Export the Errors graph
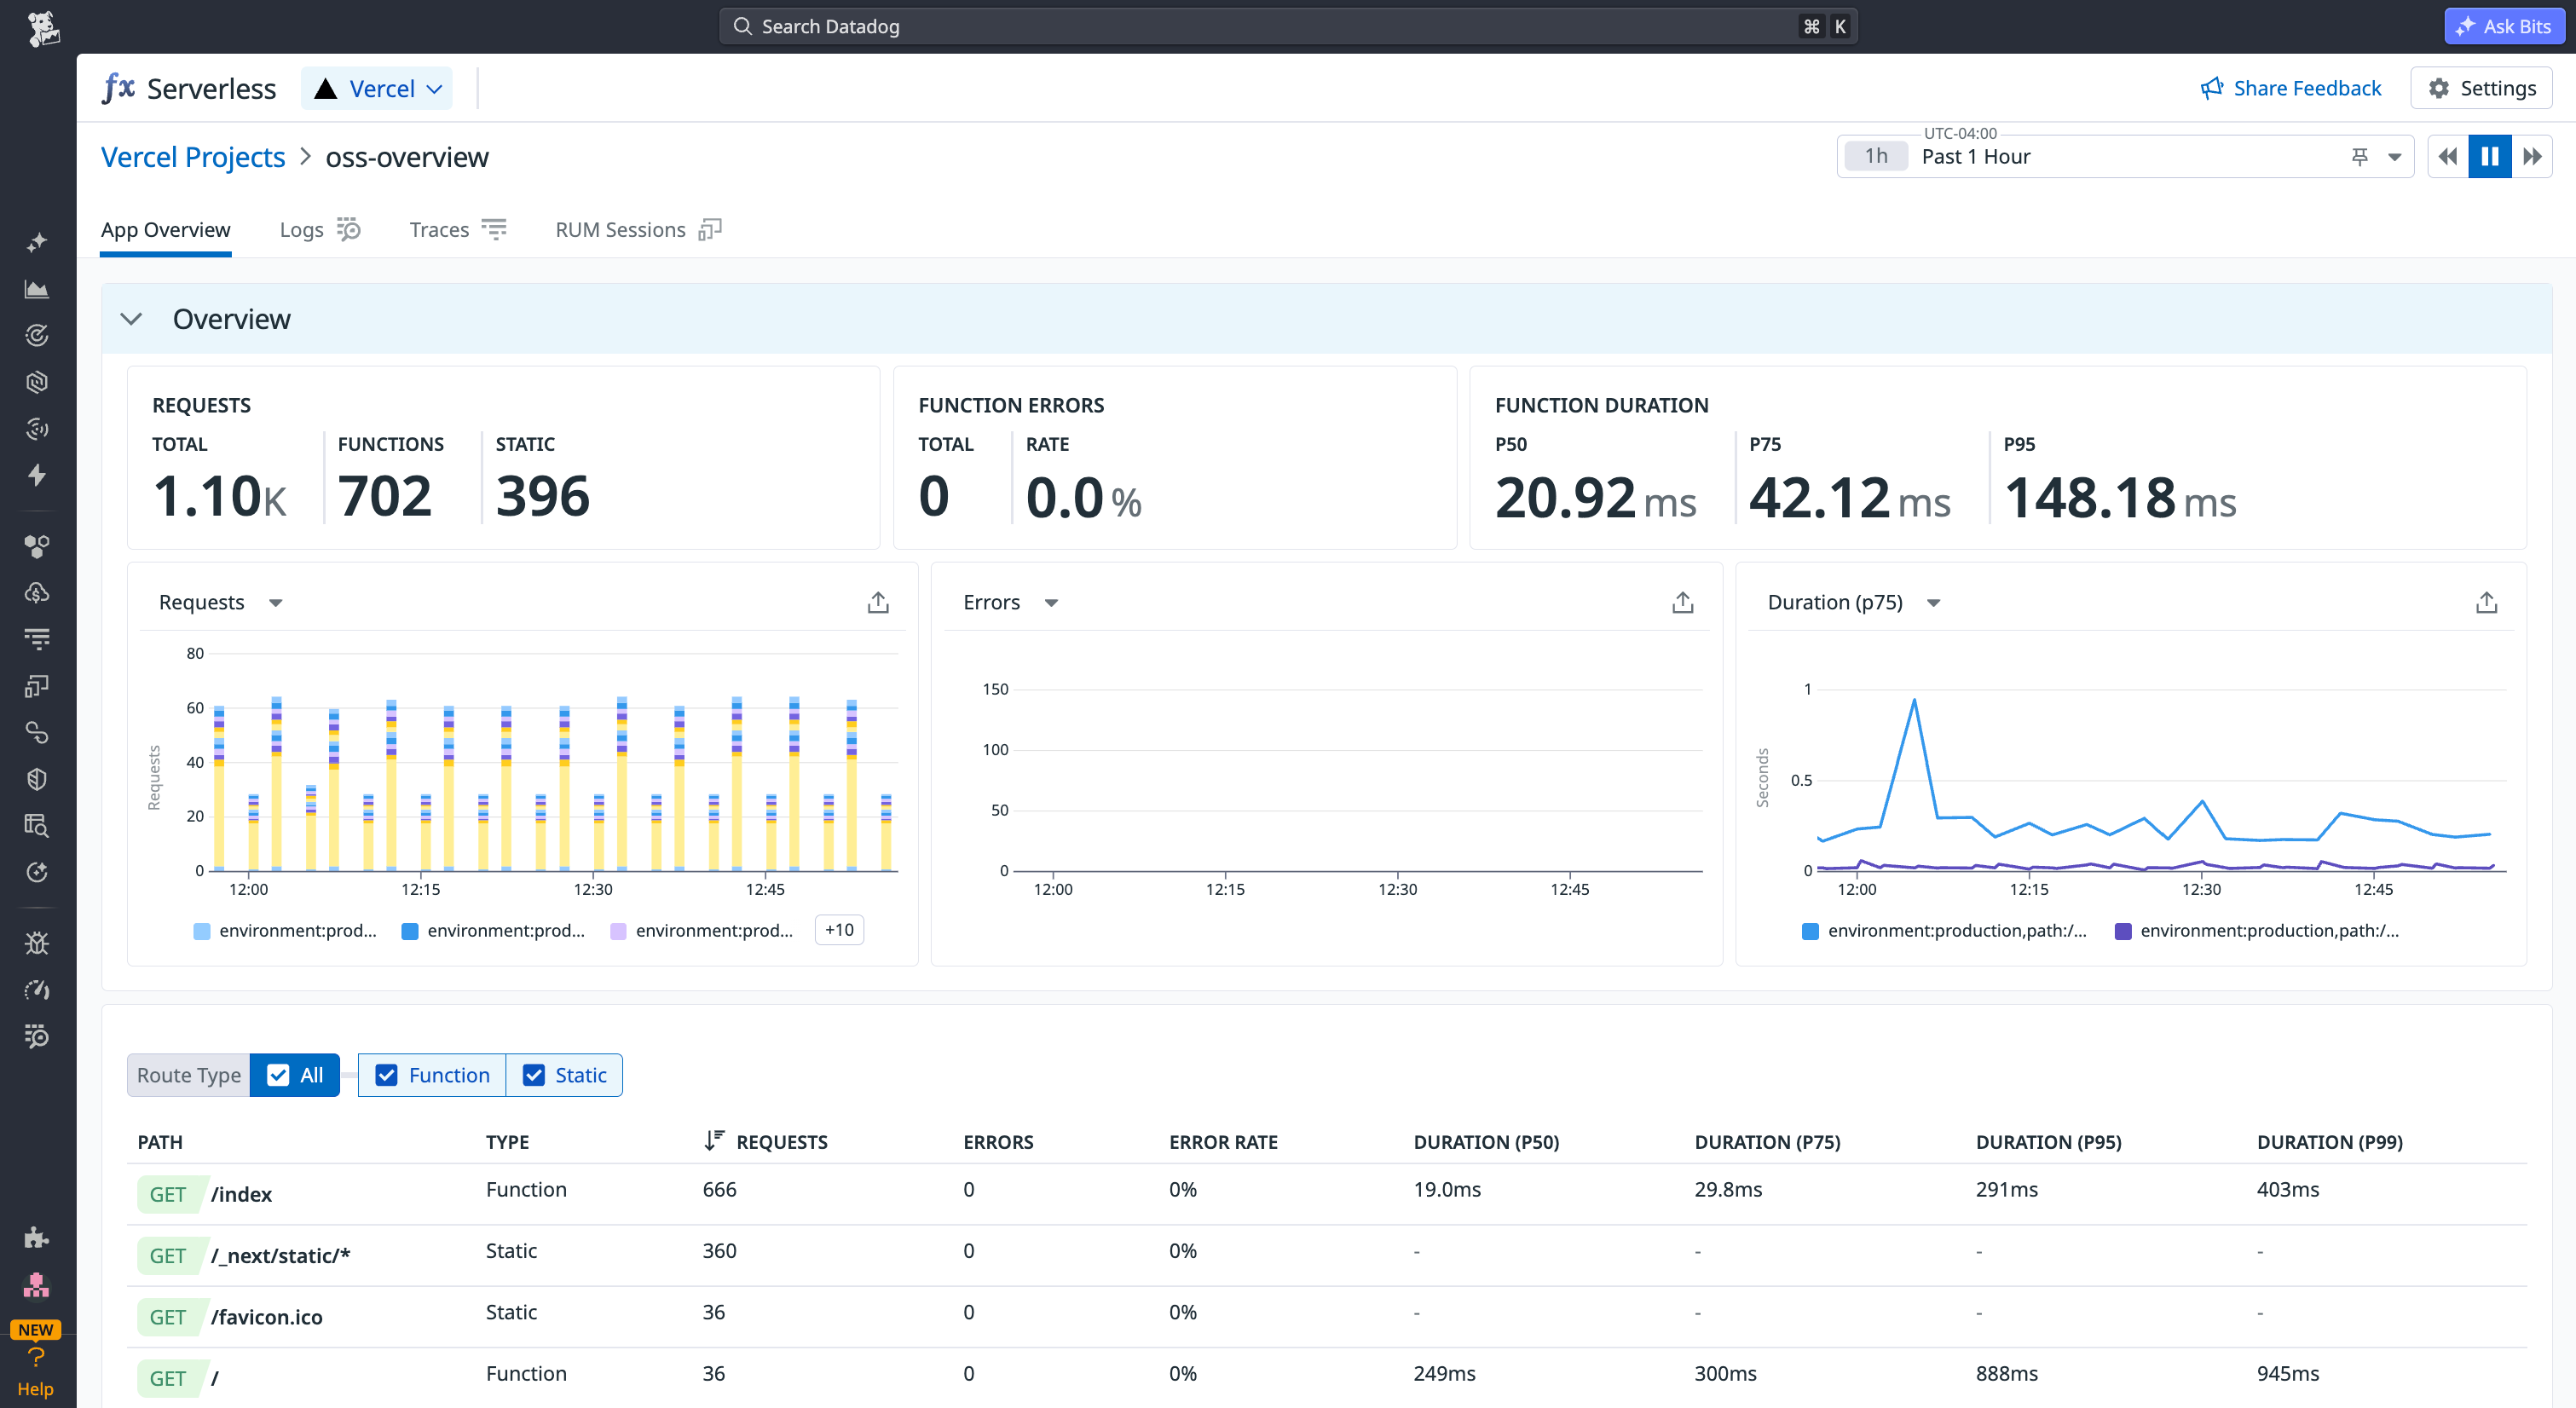 (x=1683, y=602)
